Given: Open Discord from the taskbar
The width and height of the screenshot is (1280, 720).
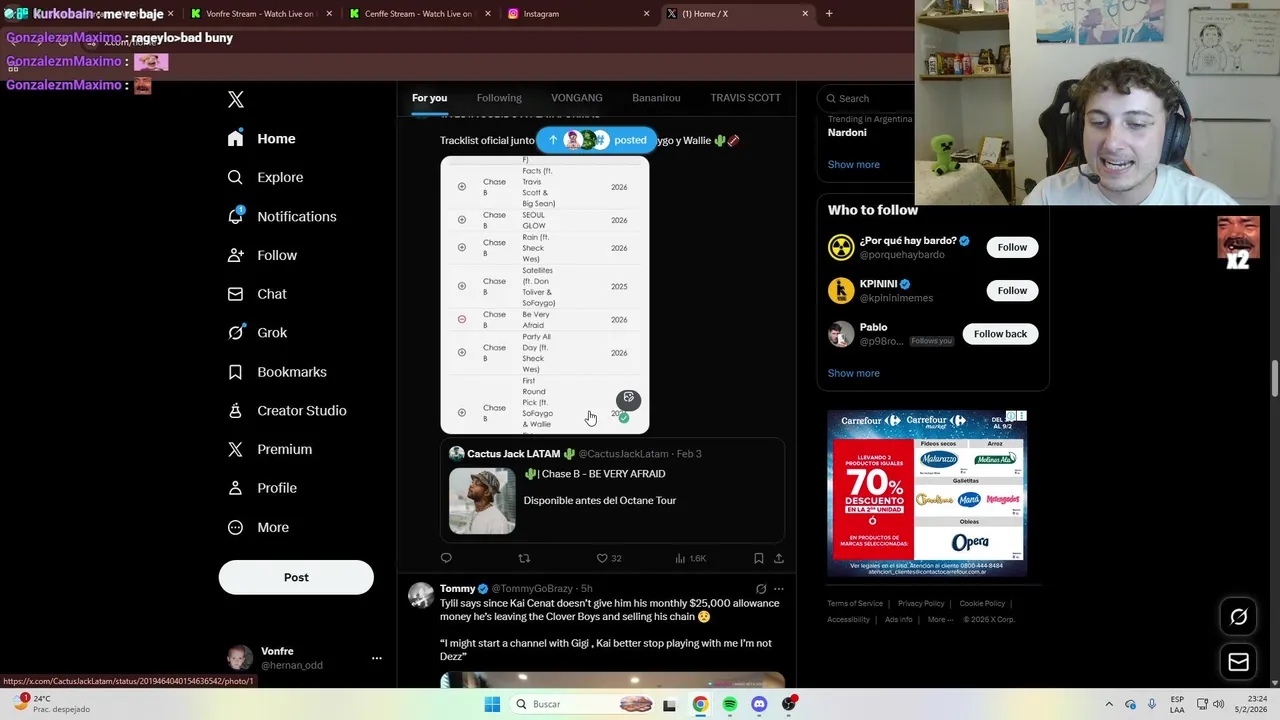Looking at the screenshot, I should [x=759, y=704].
